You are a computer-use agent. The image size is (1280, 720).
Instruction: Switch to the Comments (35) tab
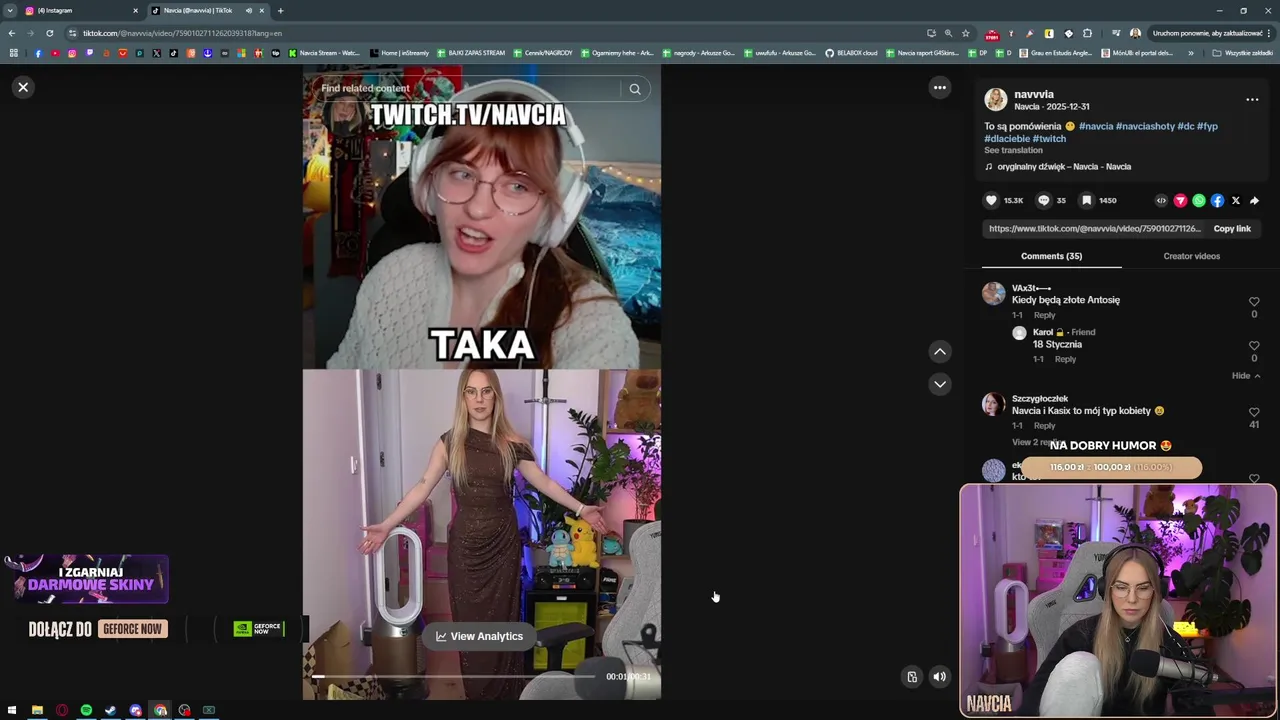pos(1051,256)
